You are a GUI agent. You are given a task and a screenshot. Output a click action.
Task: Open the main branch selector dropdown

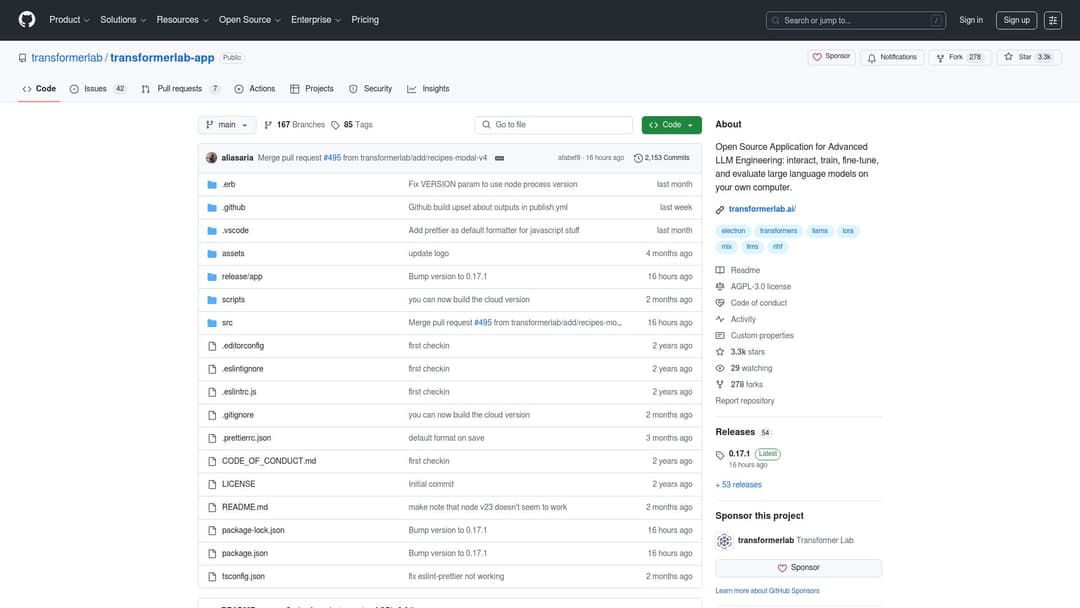pos(227,125)
